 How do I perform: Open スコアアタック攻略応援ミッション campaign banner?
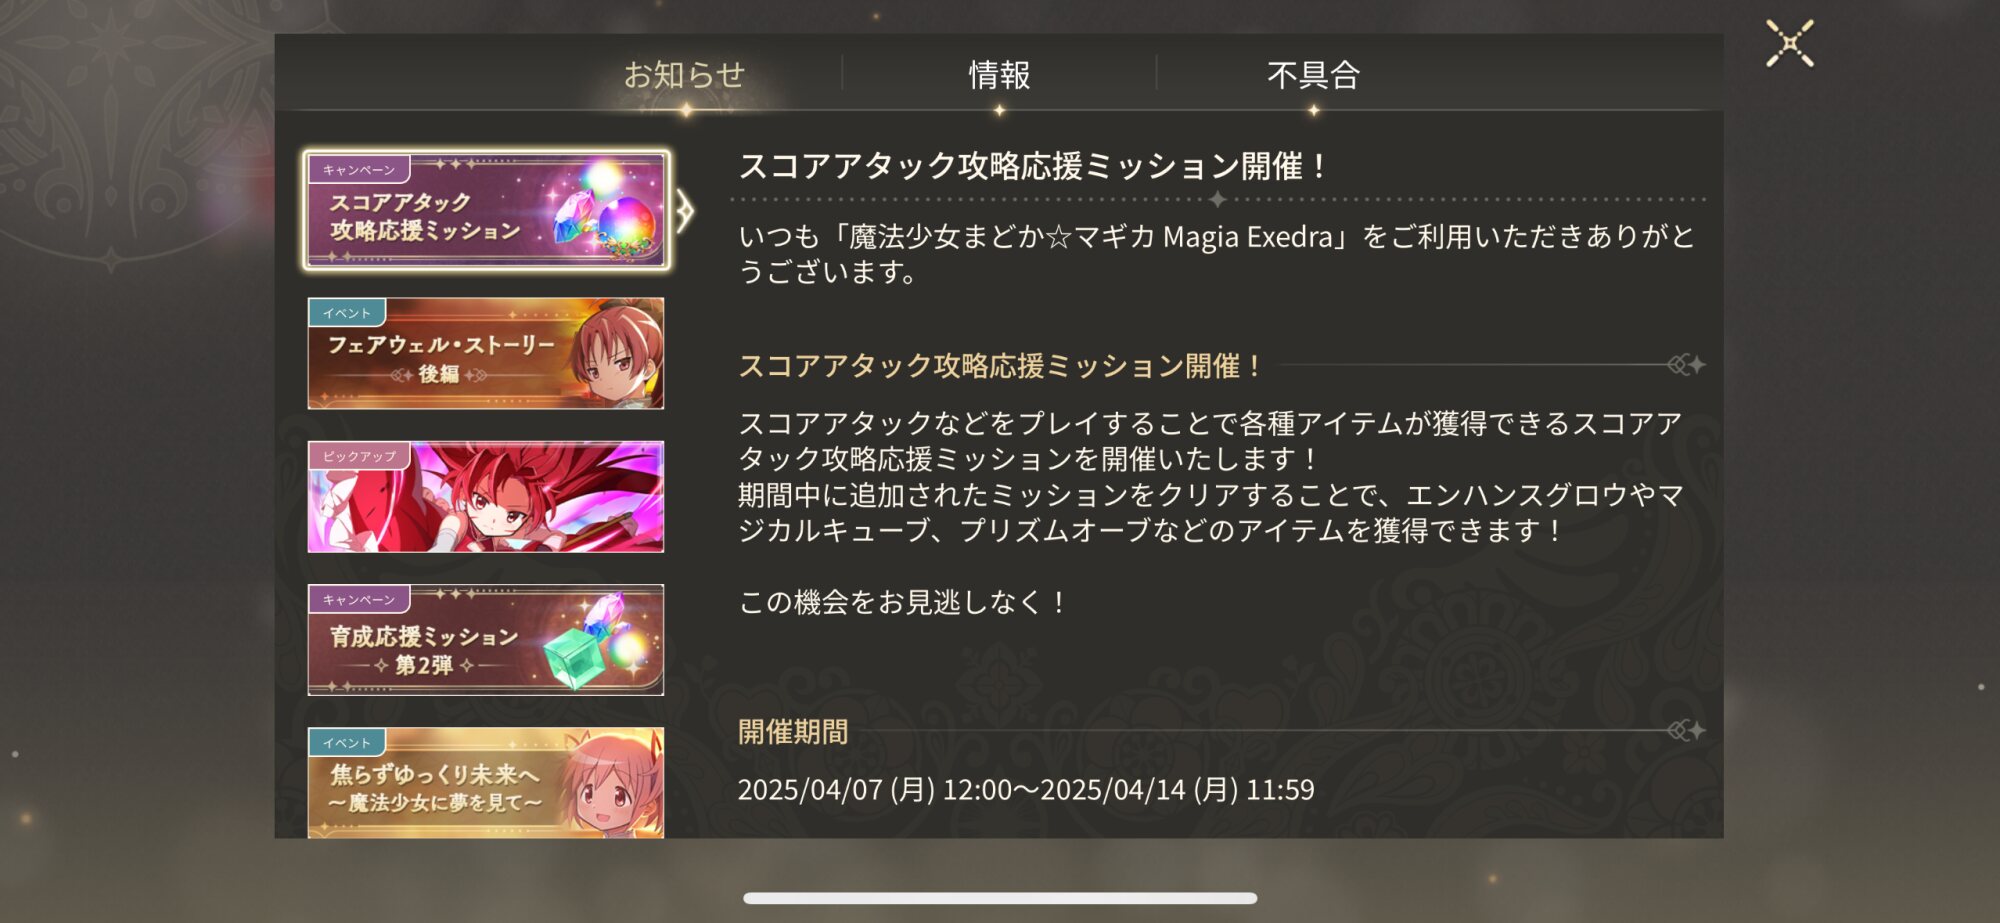coord(486,210)
